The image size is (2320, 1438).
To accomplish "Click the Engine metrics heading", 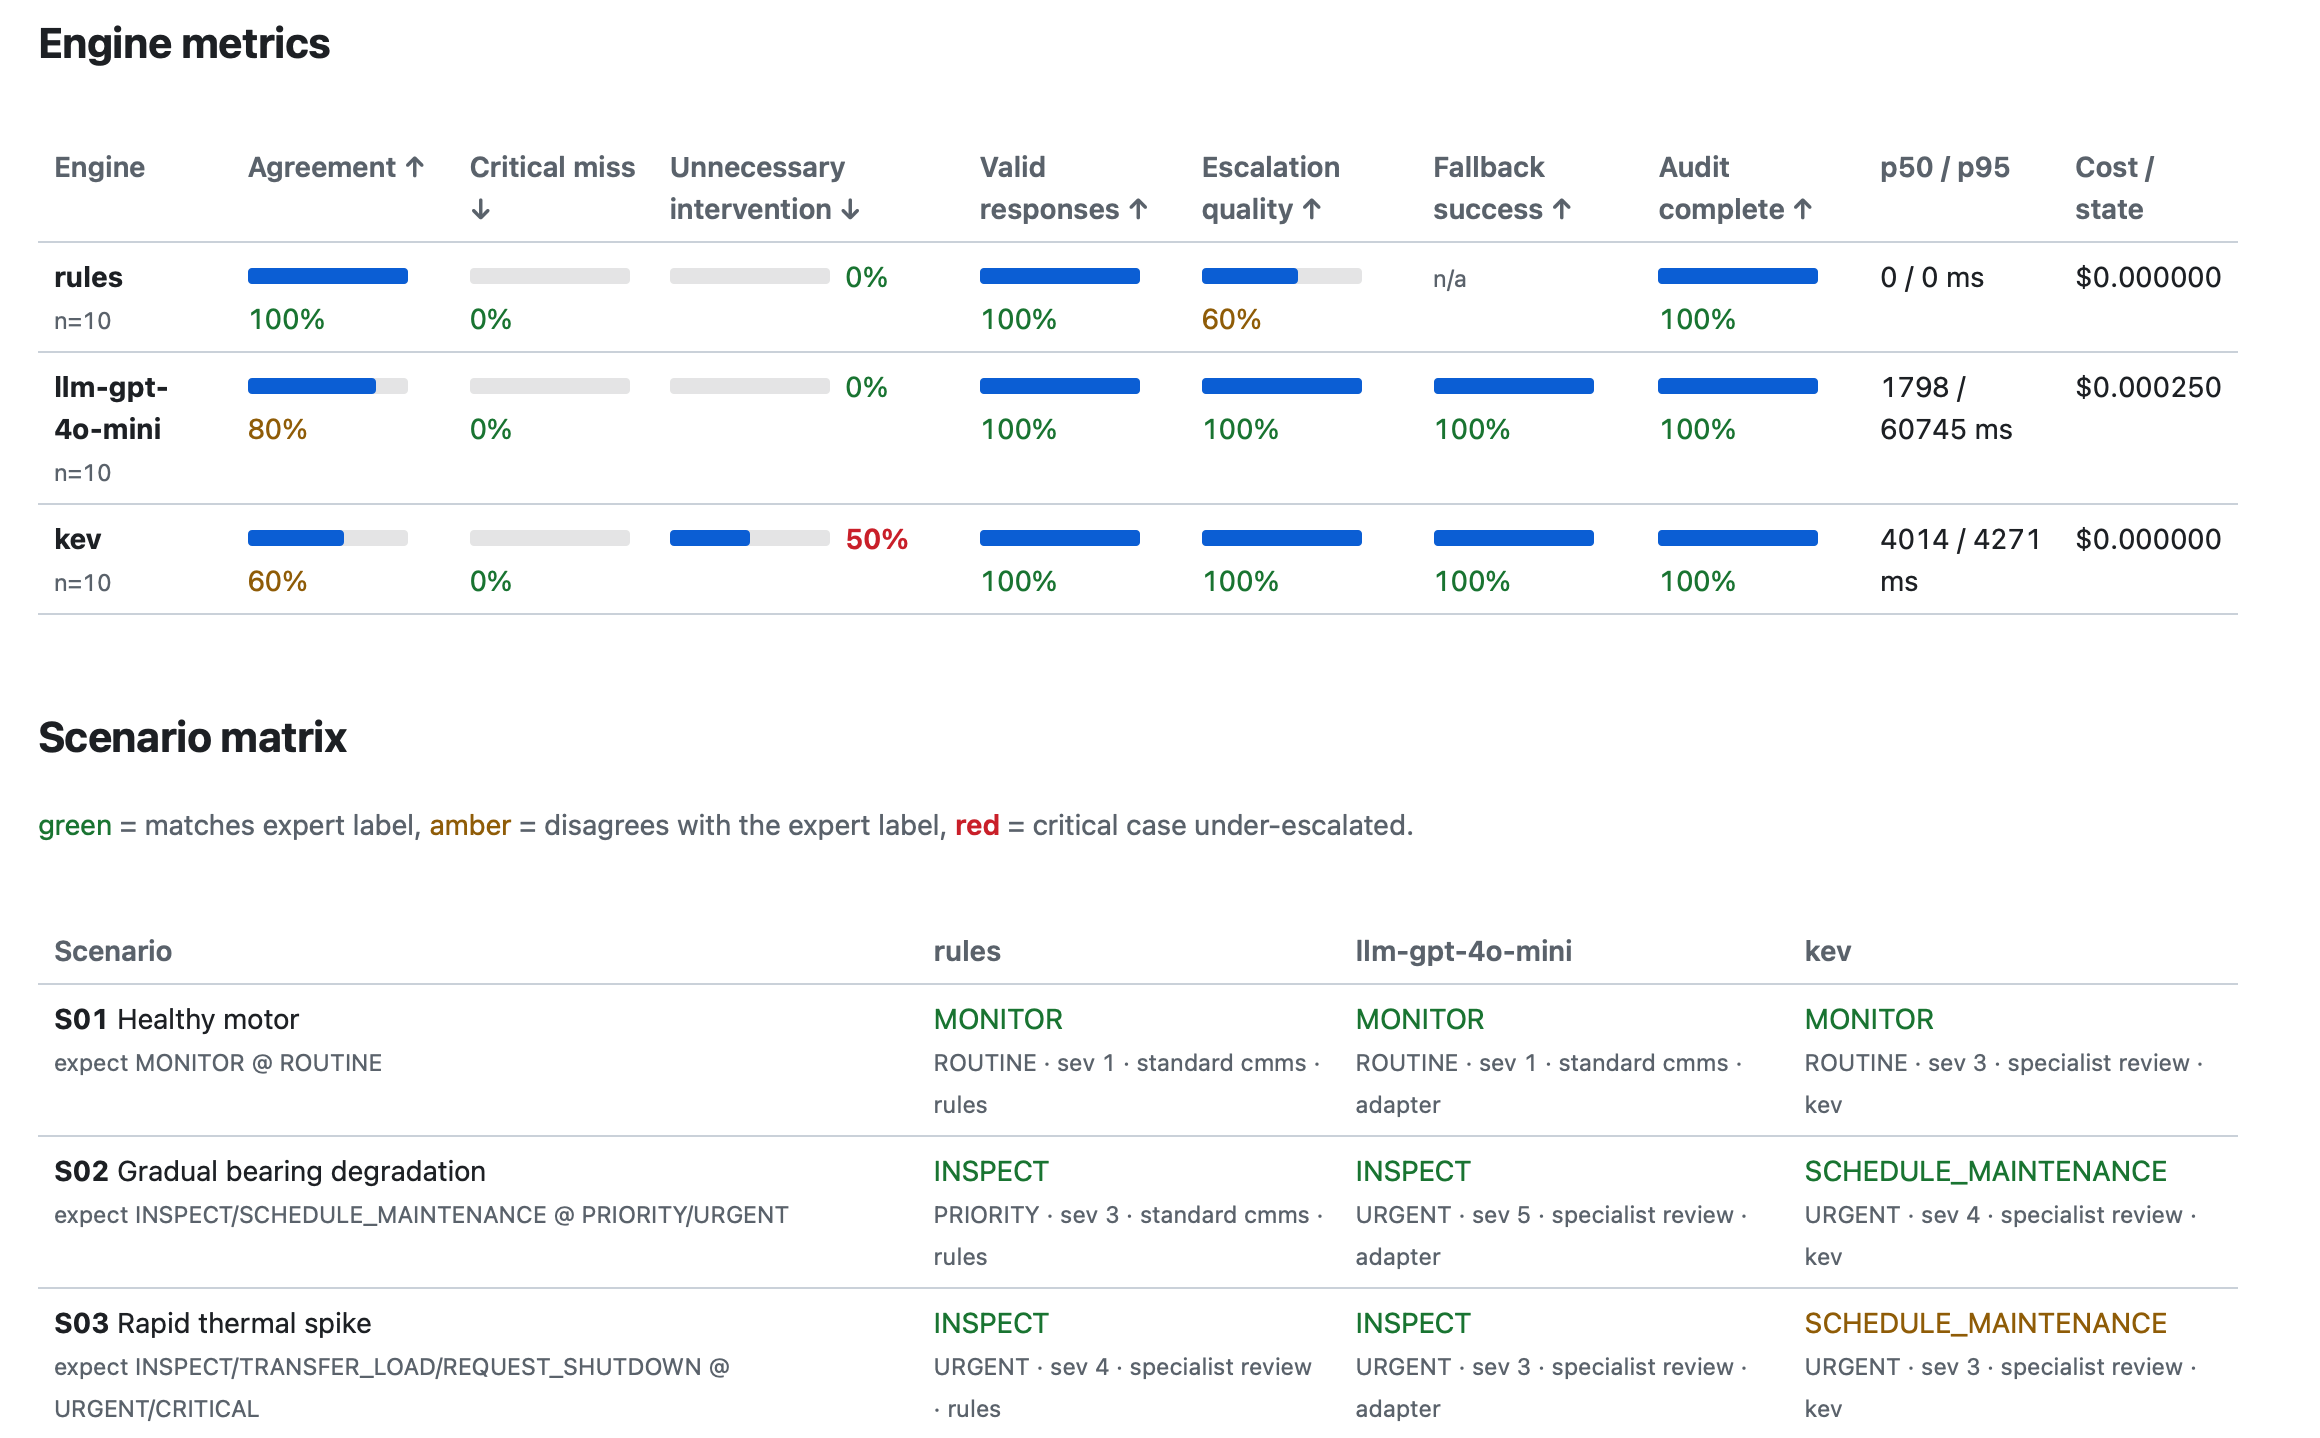I will [x=184, y=44].
